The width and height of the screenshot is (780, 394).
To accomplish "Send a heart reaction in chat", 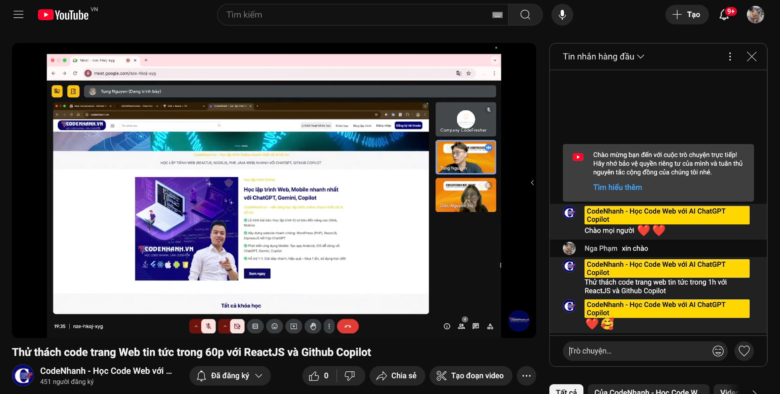I will [x=744, y=351].
